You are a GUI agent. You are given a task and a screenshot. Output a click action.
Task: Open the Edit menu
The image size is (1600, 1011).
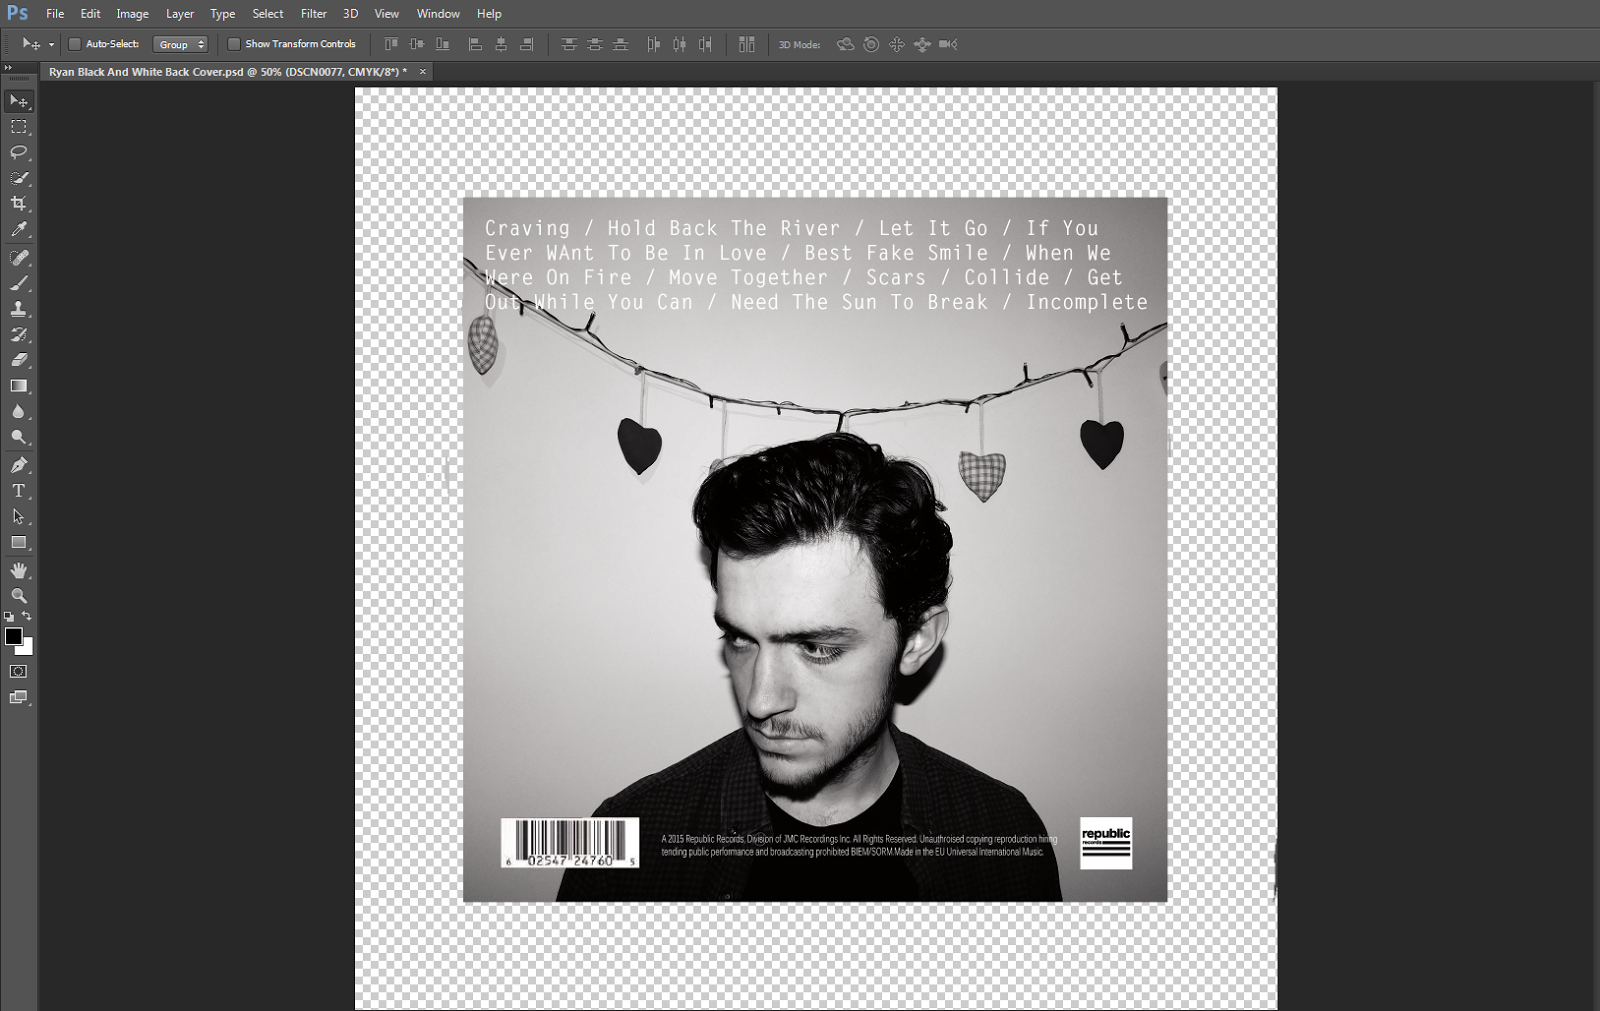tap(91, 13)
